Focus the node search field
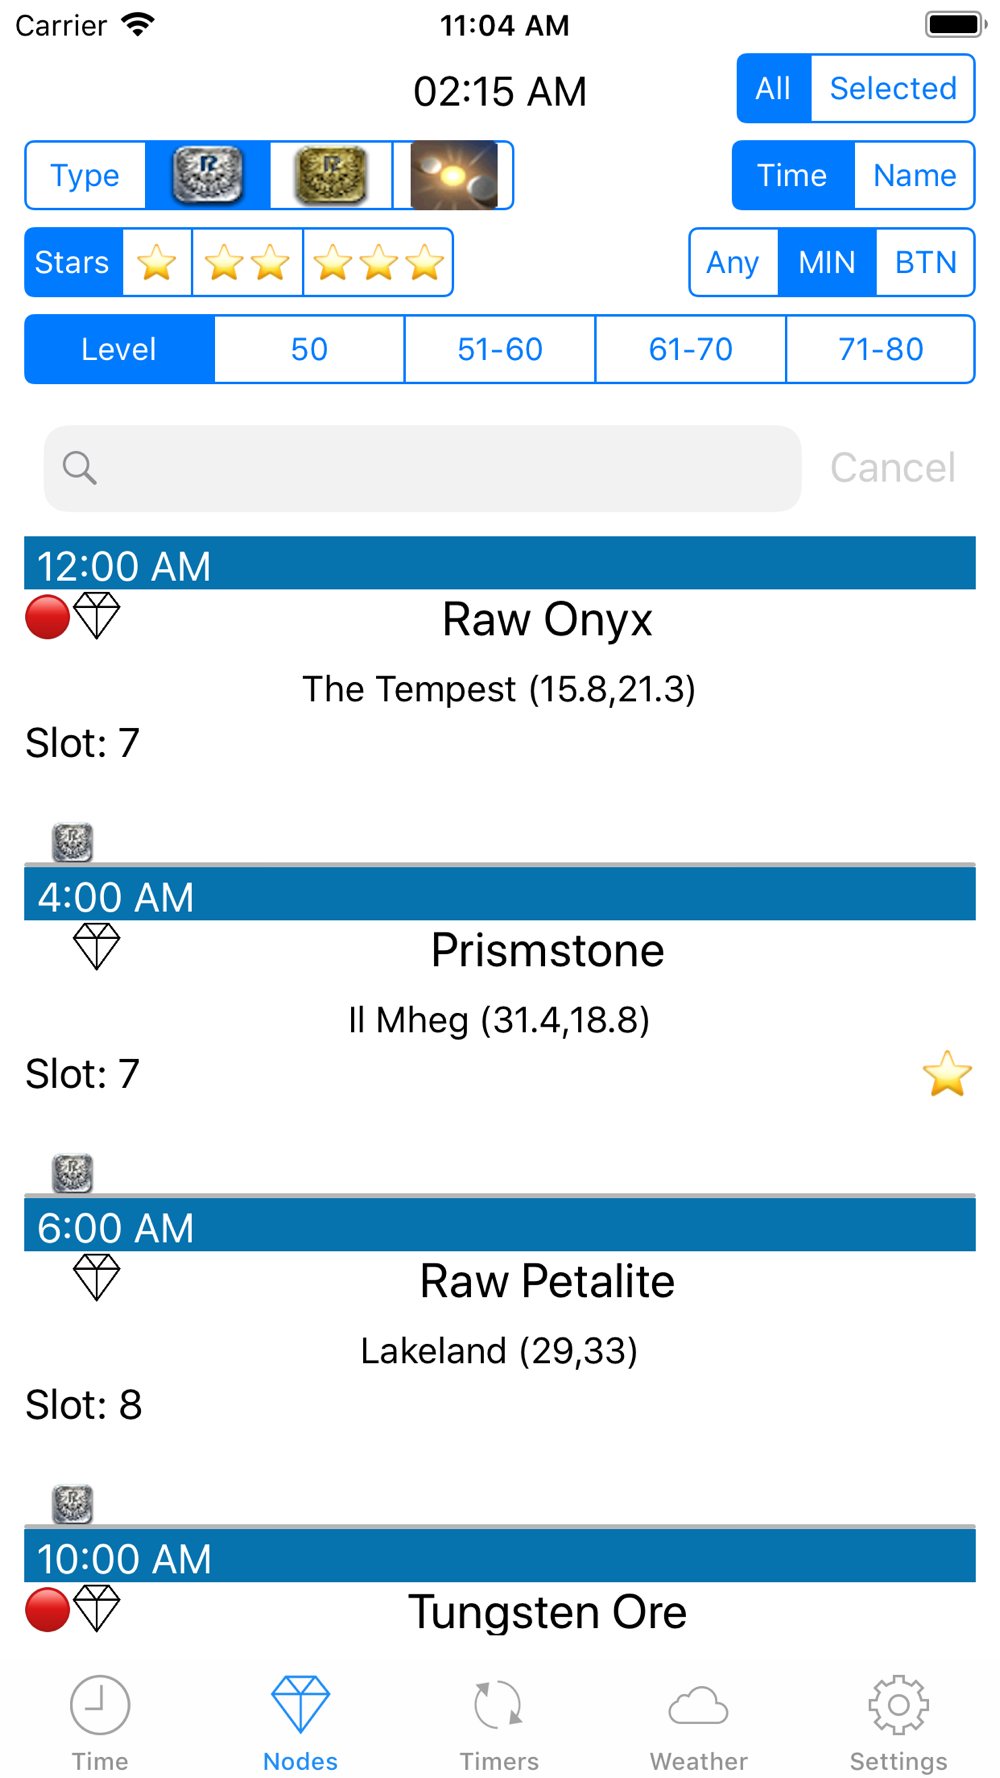 click(422, 468)
